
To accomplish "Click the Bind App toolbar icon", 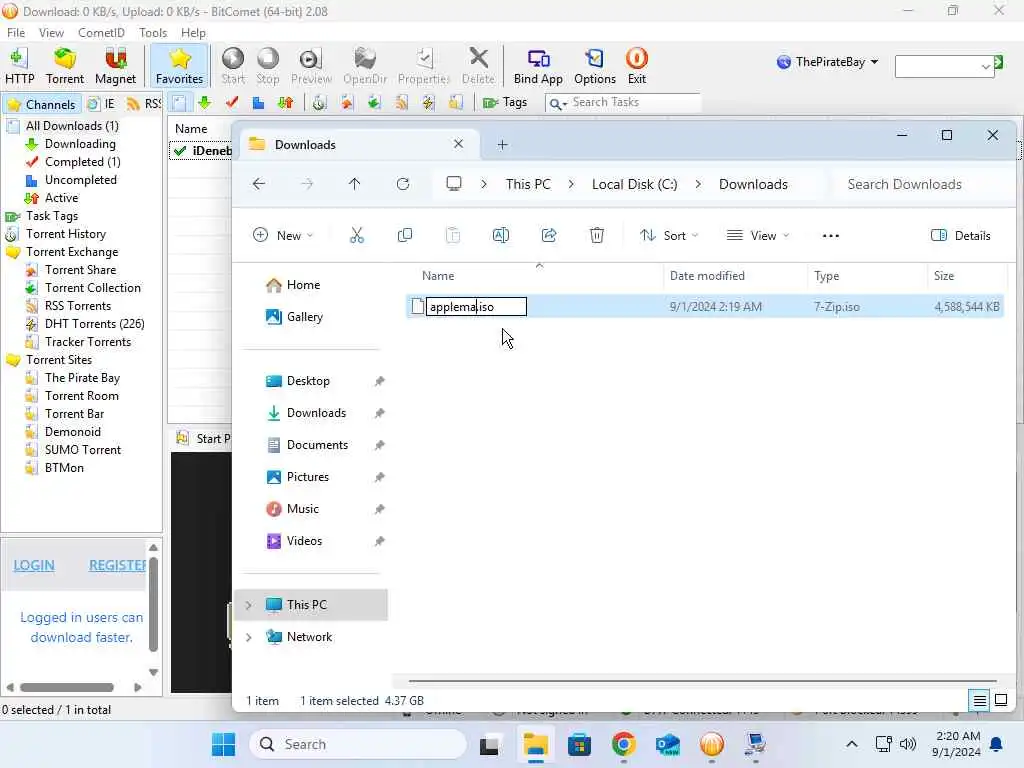I will (538, 66).
